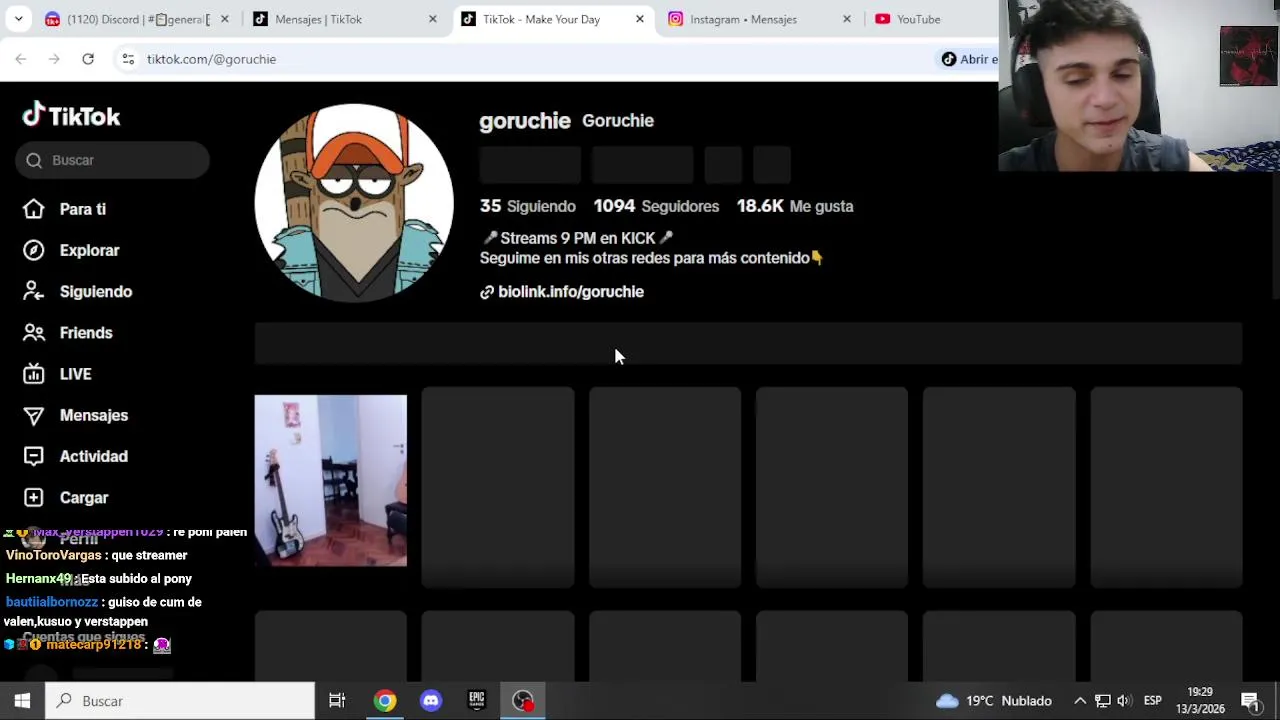This screenshot has width=1280, height=720.
Task: Expand the browser tab search dropdown
Action: tap(18, 19)
